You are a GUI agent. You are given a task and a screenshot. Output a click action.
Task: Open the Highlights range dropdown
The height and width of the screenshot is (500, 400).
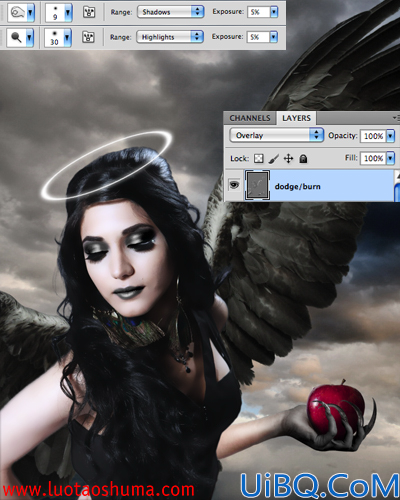(170, 37)
